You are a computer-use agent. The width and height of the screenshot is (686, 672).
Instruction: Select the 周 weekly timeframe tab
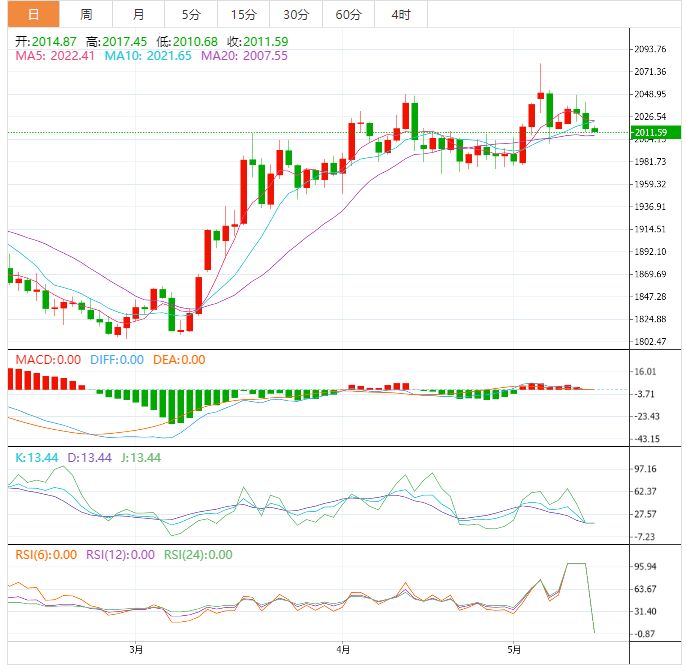(86, 14)
